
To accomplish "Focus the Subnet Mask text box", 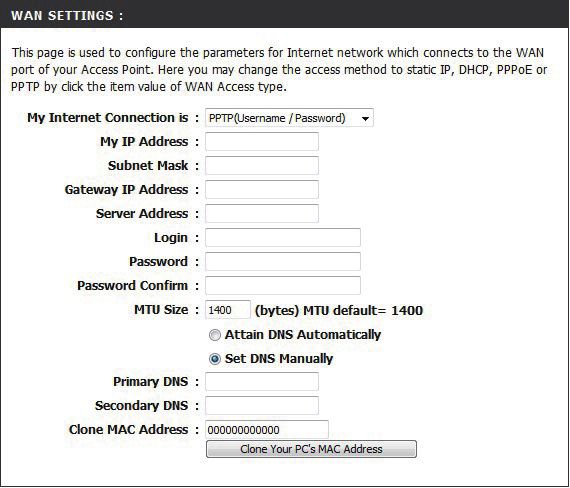I will [262, 165].
